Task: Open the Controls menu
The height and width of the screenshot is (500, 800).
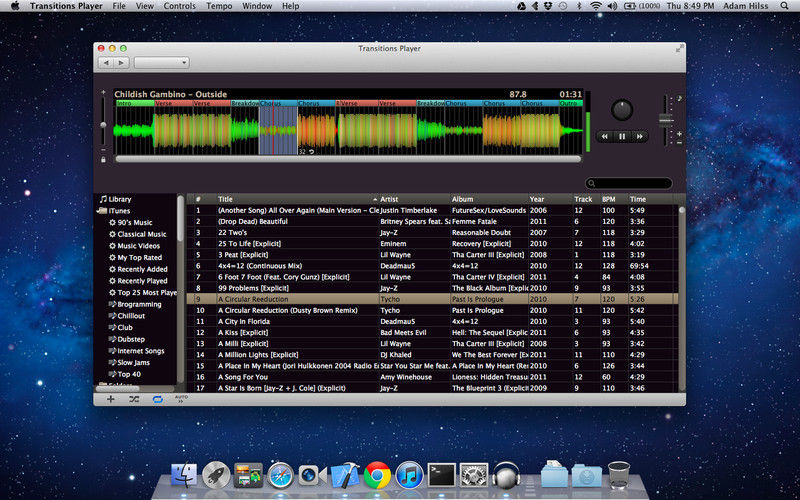Action: [180, 6]
